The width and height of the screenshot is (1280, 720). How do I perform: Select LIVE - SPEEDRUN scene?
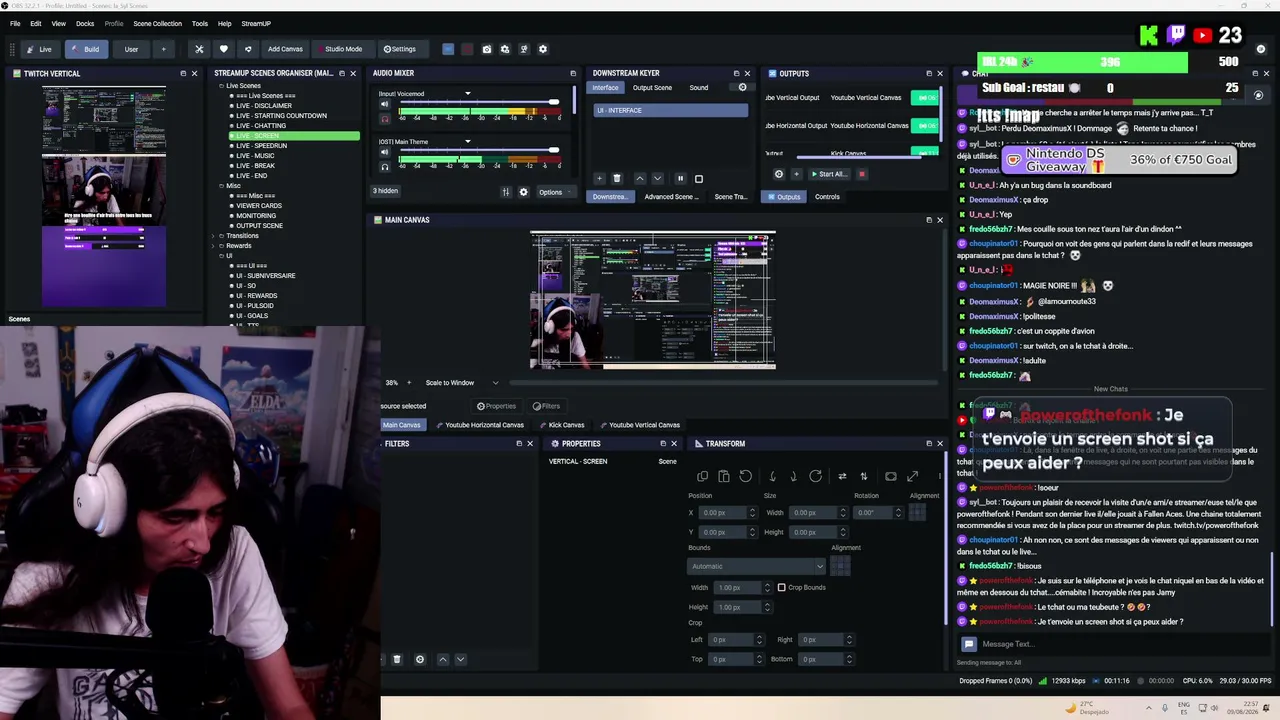(261, 146)
